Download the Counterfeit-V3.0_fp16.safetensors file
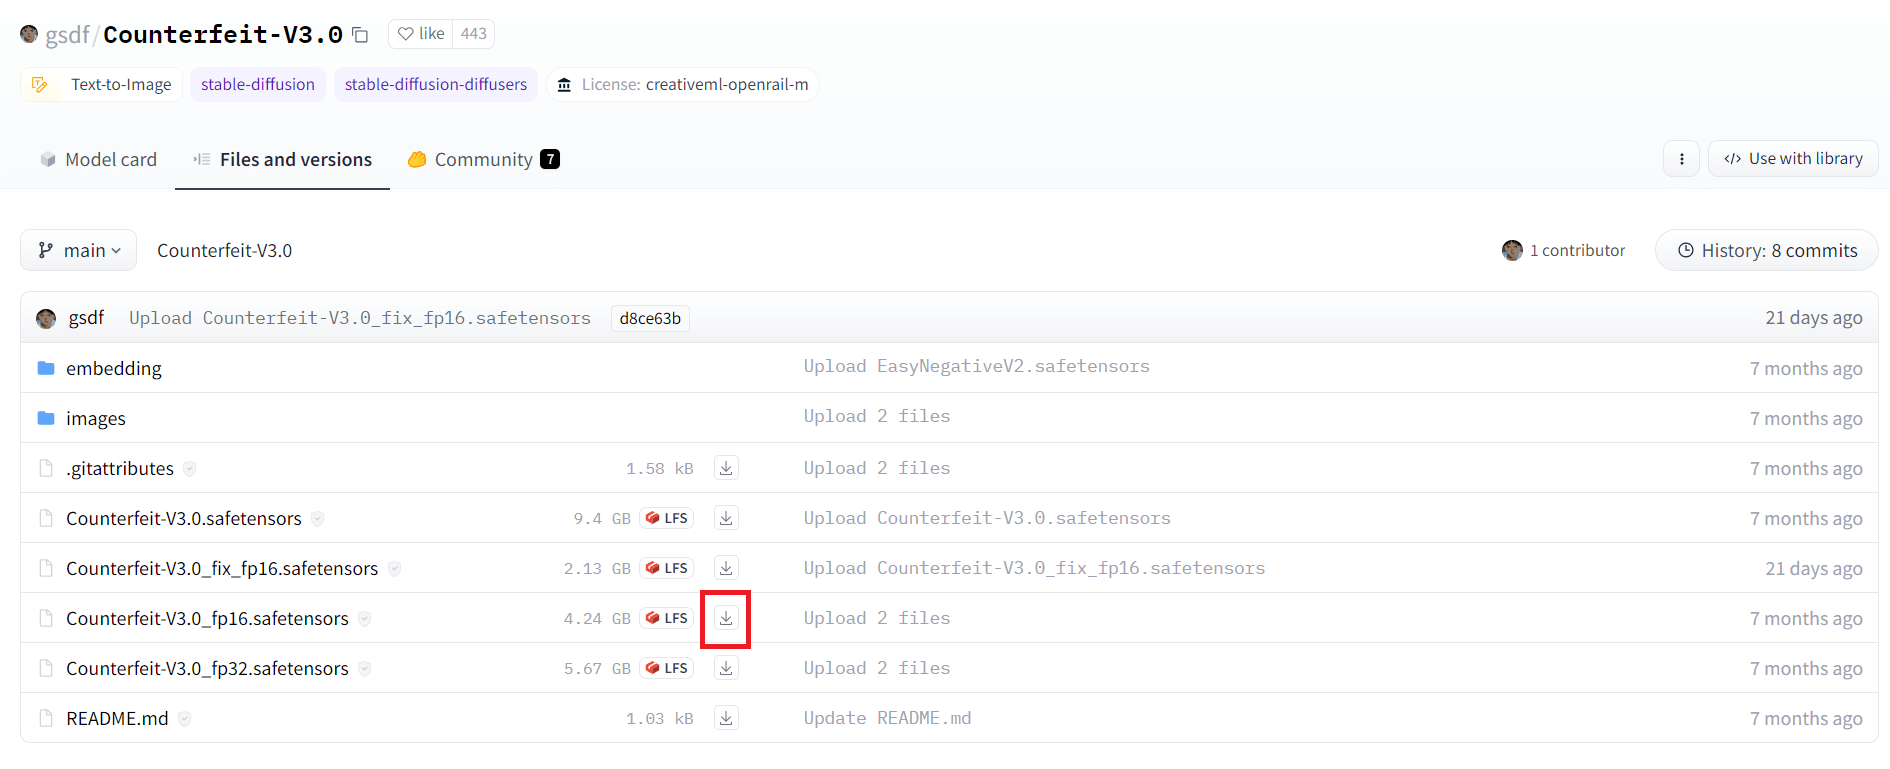Image resolution: width=1890 pixels, height=769 pixels. 726,618
